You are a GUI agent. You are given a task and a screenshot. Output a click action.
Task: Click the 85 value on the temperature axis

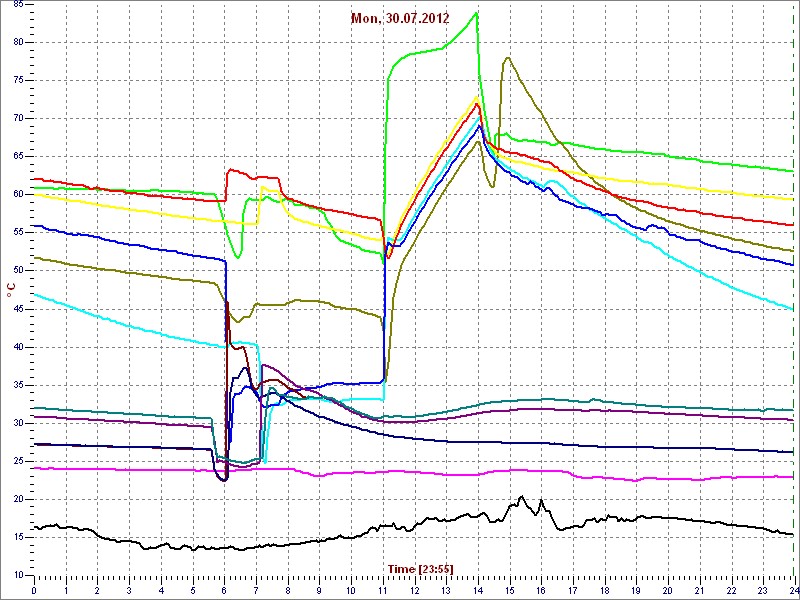[19, 5]
